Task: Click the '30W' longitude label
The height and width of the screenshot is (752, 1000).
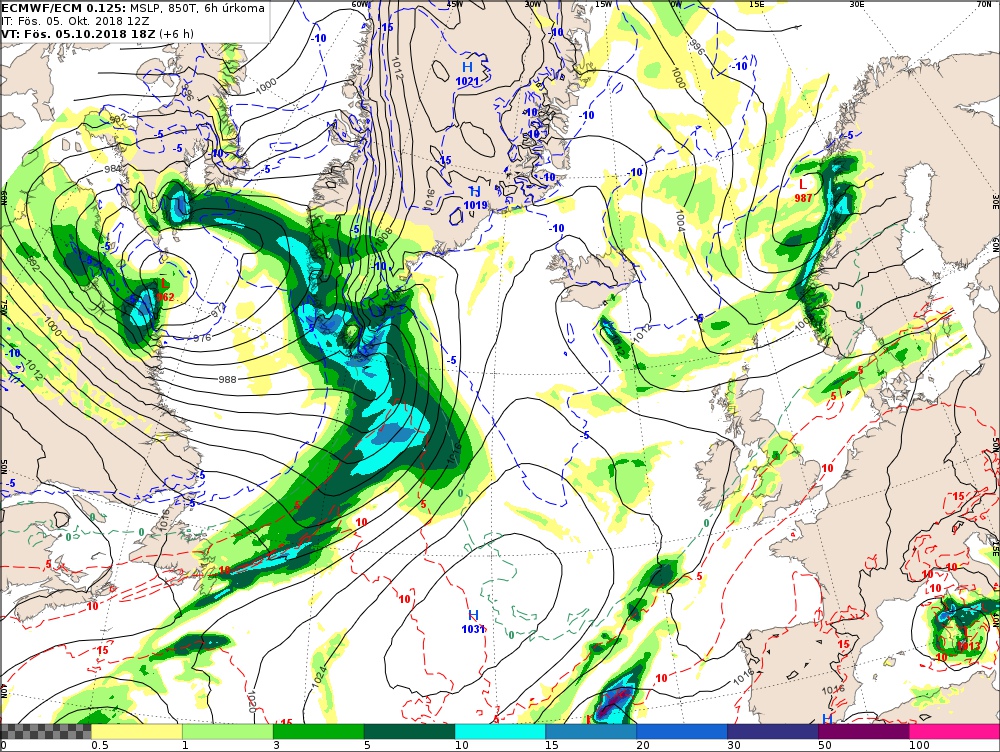Action: tap(532, 4)
